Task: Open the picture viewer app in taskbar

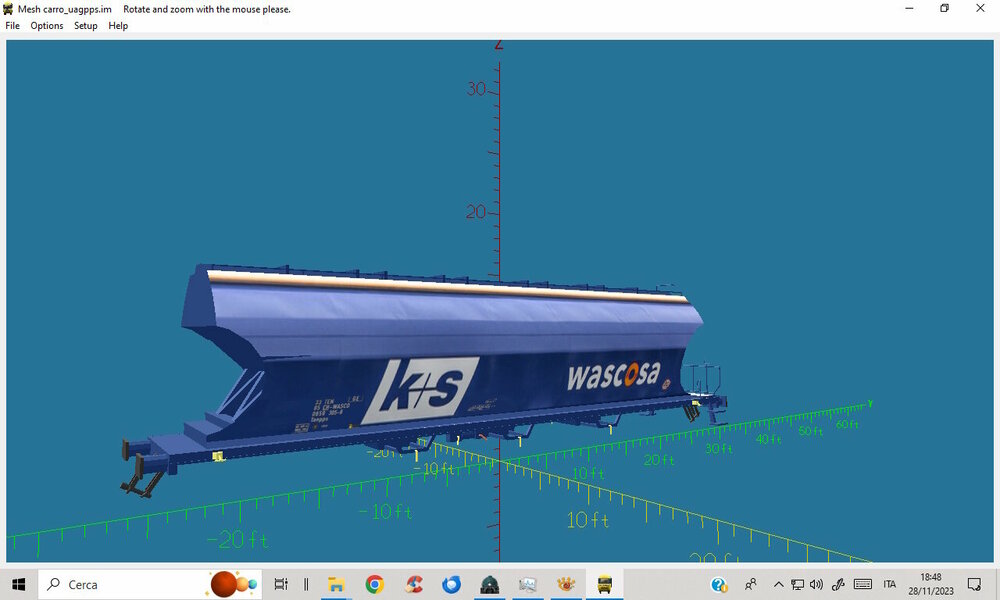Action: 527,584
